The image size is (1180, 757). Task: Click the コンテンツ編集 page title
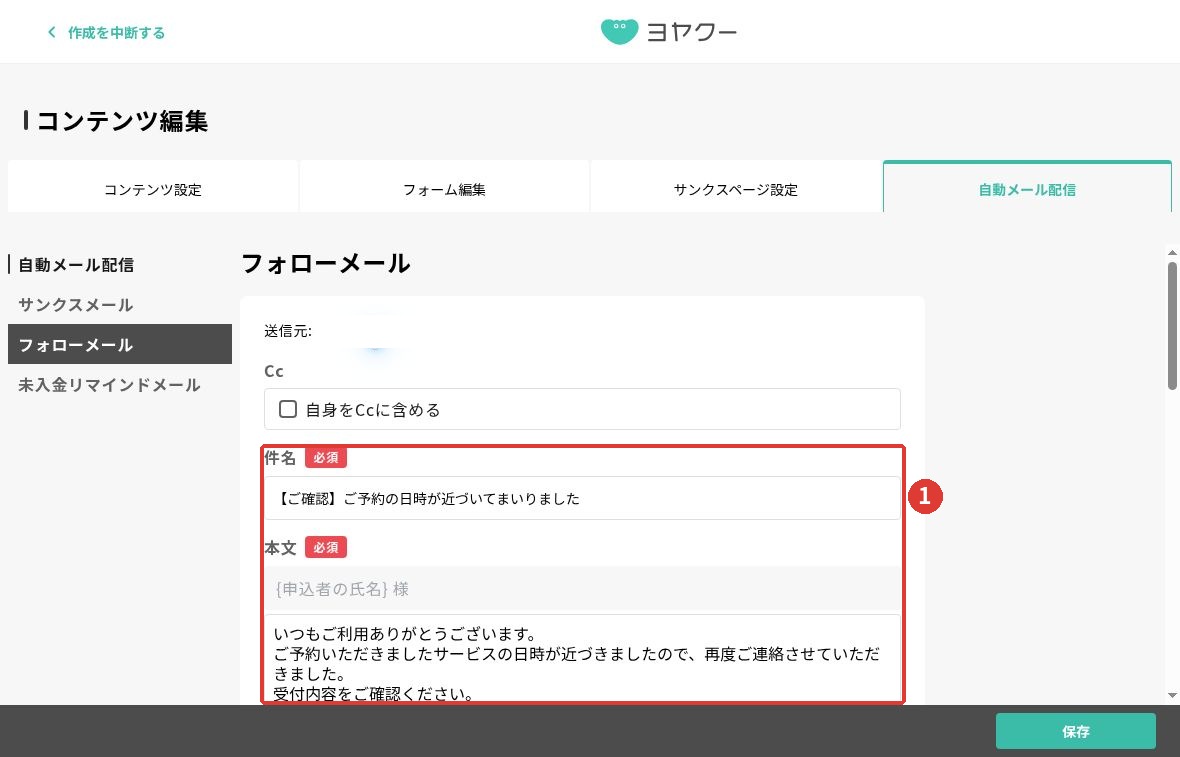point(122,121)
